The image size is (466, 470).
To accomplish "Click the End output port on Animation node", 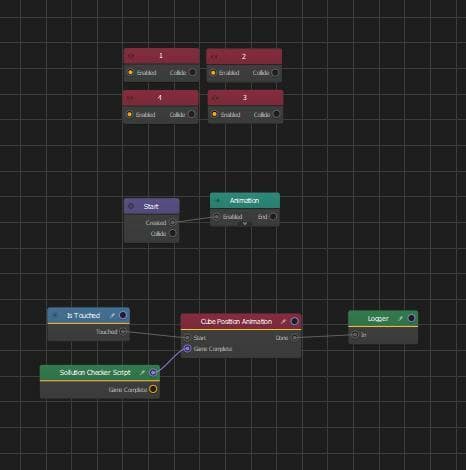I will coord(273,217).
